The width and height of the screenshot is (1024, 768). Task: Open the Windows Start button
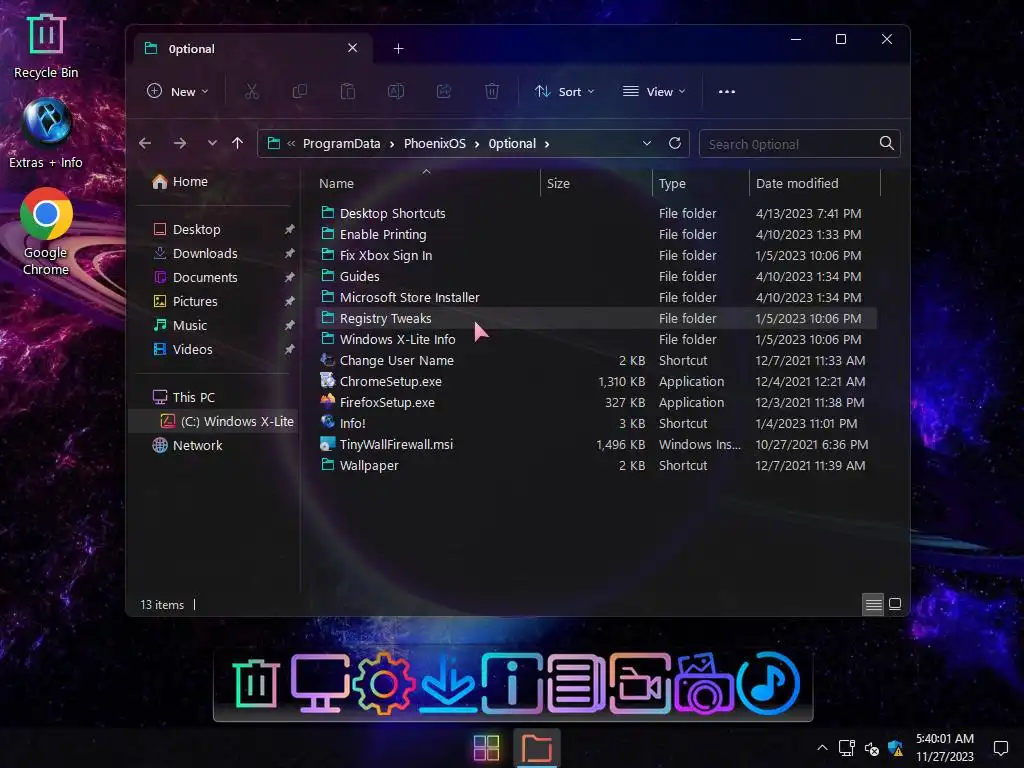coord(487,748)
